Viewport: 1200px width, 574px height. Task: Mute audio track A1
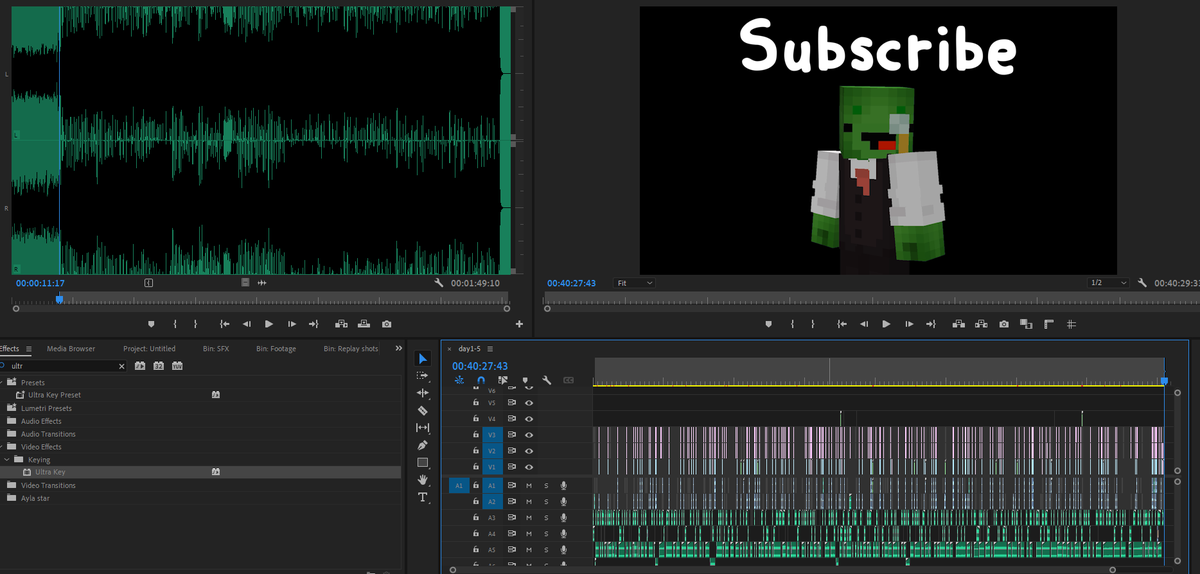tap(528, 485)
